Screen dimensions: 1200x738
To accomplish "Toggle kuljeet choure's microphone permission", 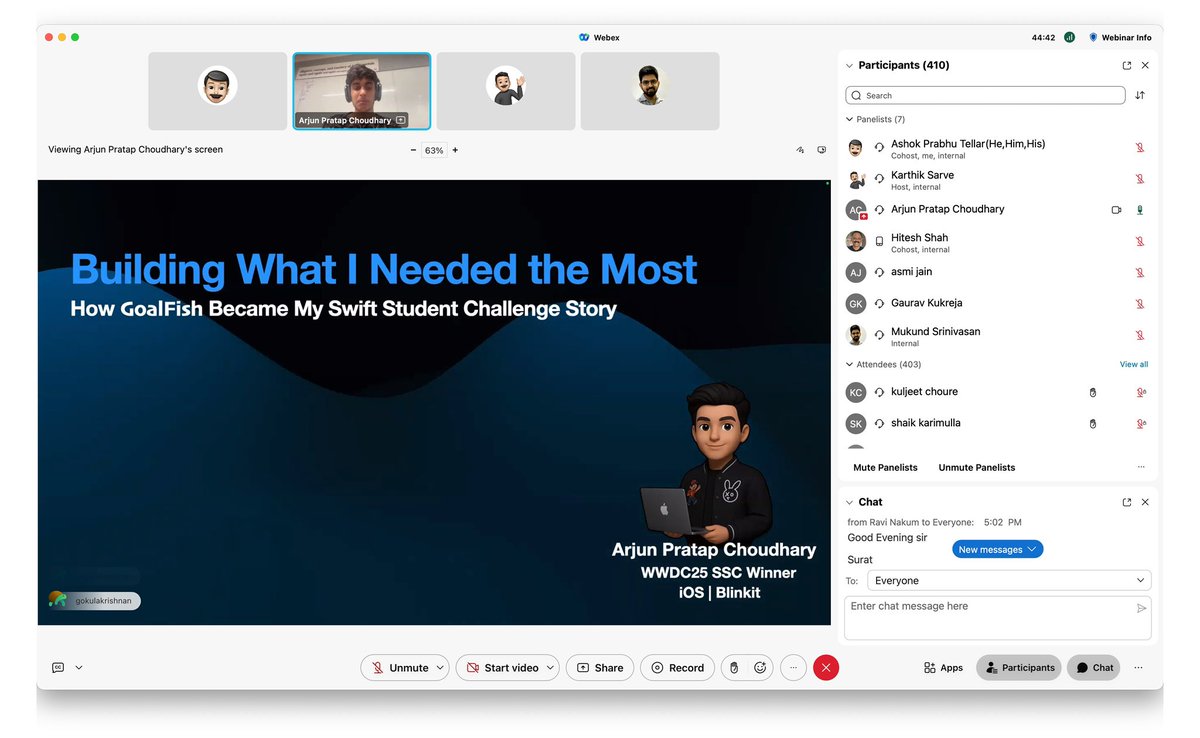I will click(x=1141, y=393).
